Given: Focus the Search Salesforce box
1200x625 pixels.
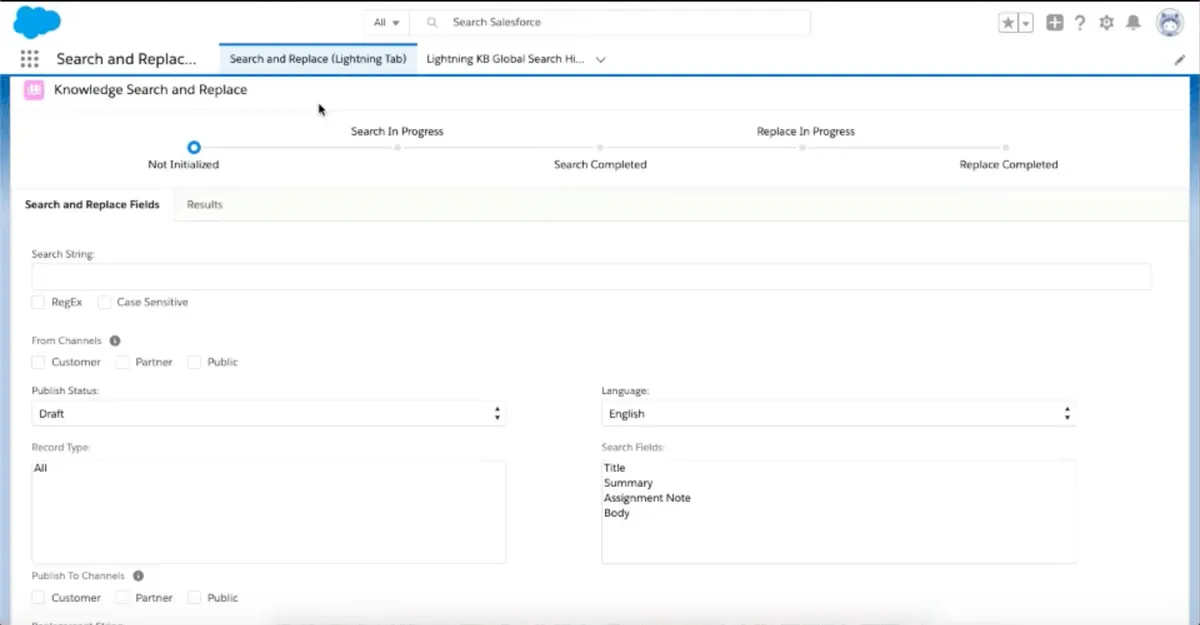Looking at the screenshot, I should point(610,22).
